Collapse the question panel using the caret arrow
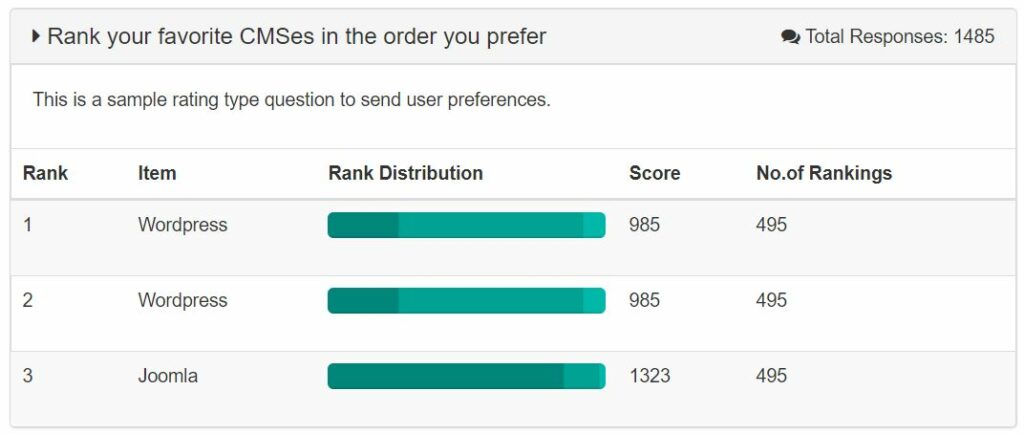 tap(36, 37)
